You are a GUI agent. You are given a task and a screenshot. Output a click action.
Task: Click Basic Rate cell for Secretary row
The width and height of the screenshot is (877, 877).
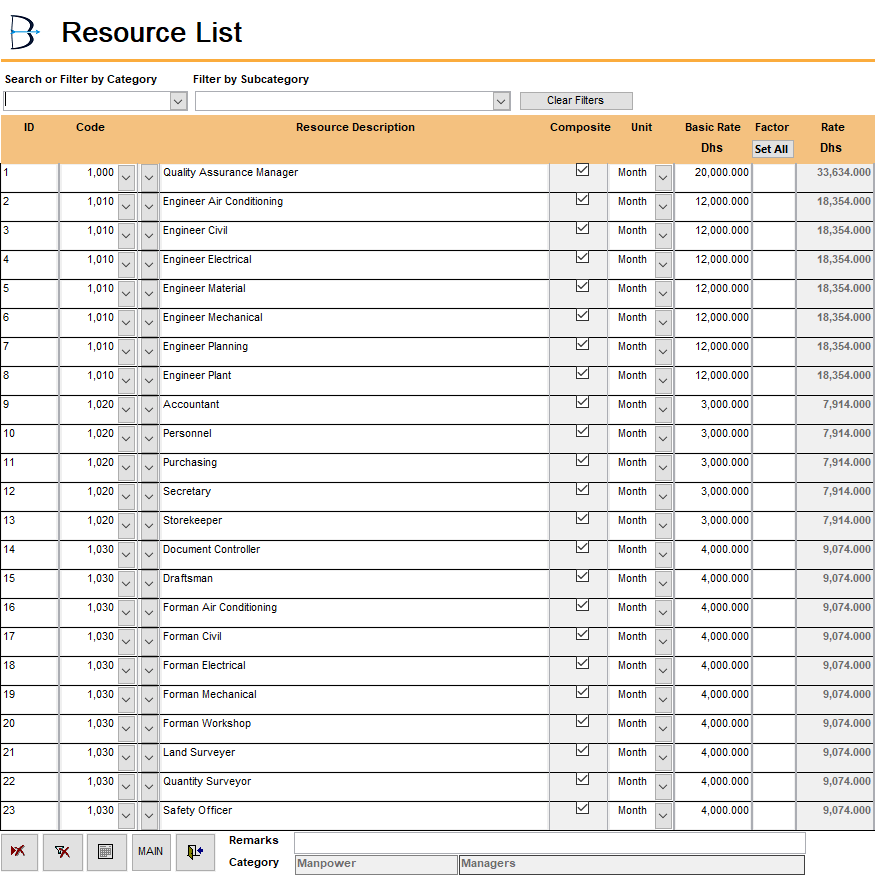tap(713, 497)
